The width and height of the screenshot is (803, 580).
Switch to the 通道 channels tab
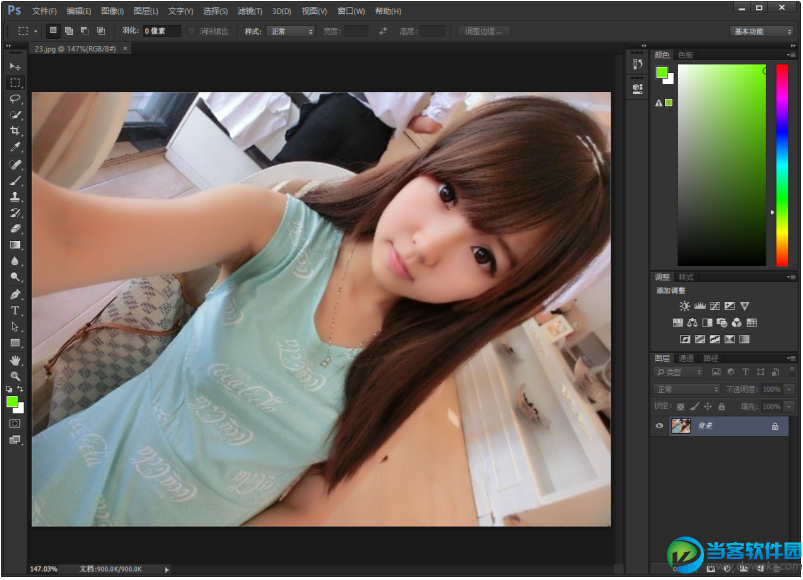point(686,358)
